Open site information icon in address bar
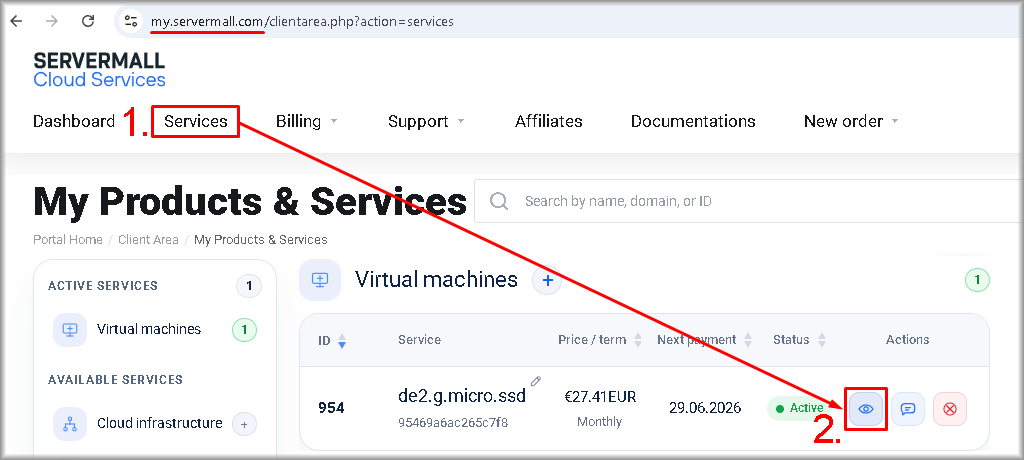Screen dimensions: 1024x460 tap(131, 21)
